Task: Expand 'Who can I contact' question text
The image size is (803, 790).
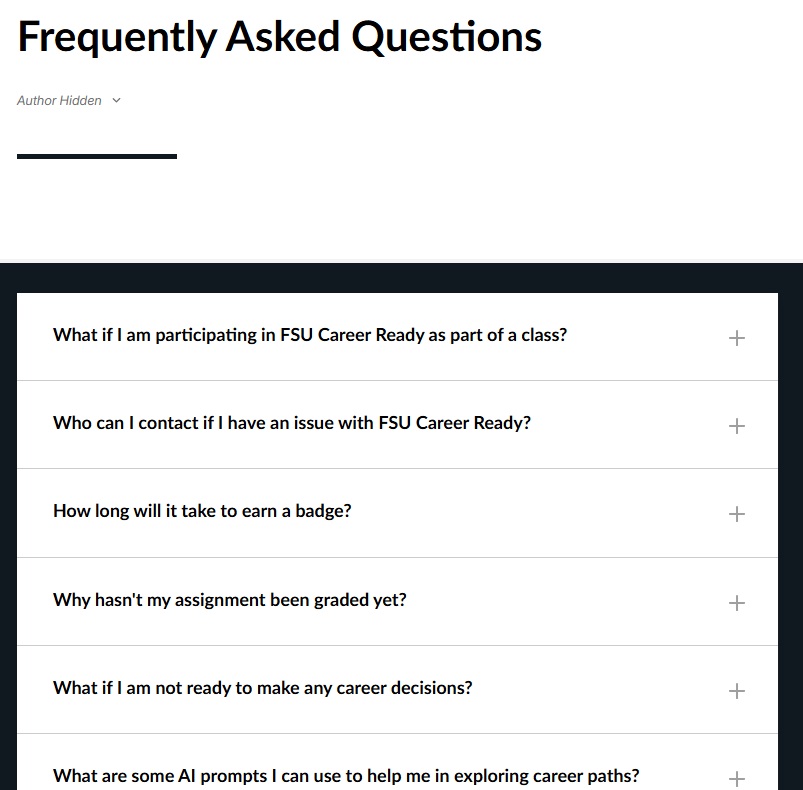Action: (x=291, y=423)
